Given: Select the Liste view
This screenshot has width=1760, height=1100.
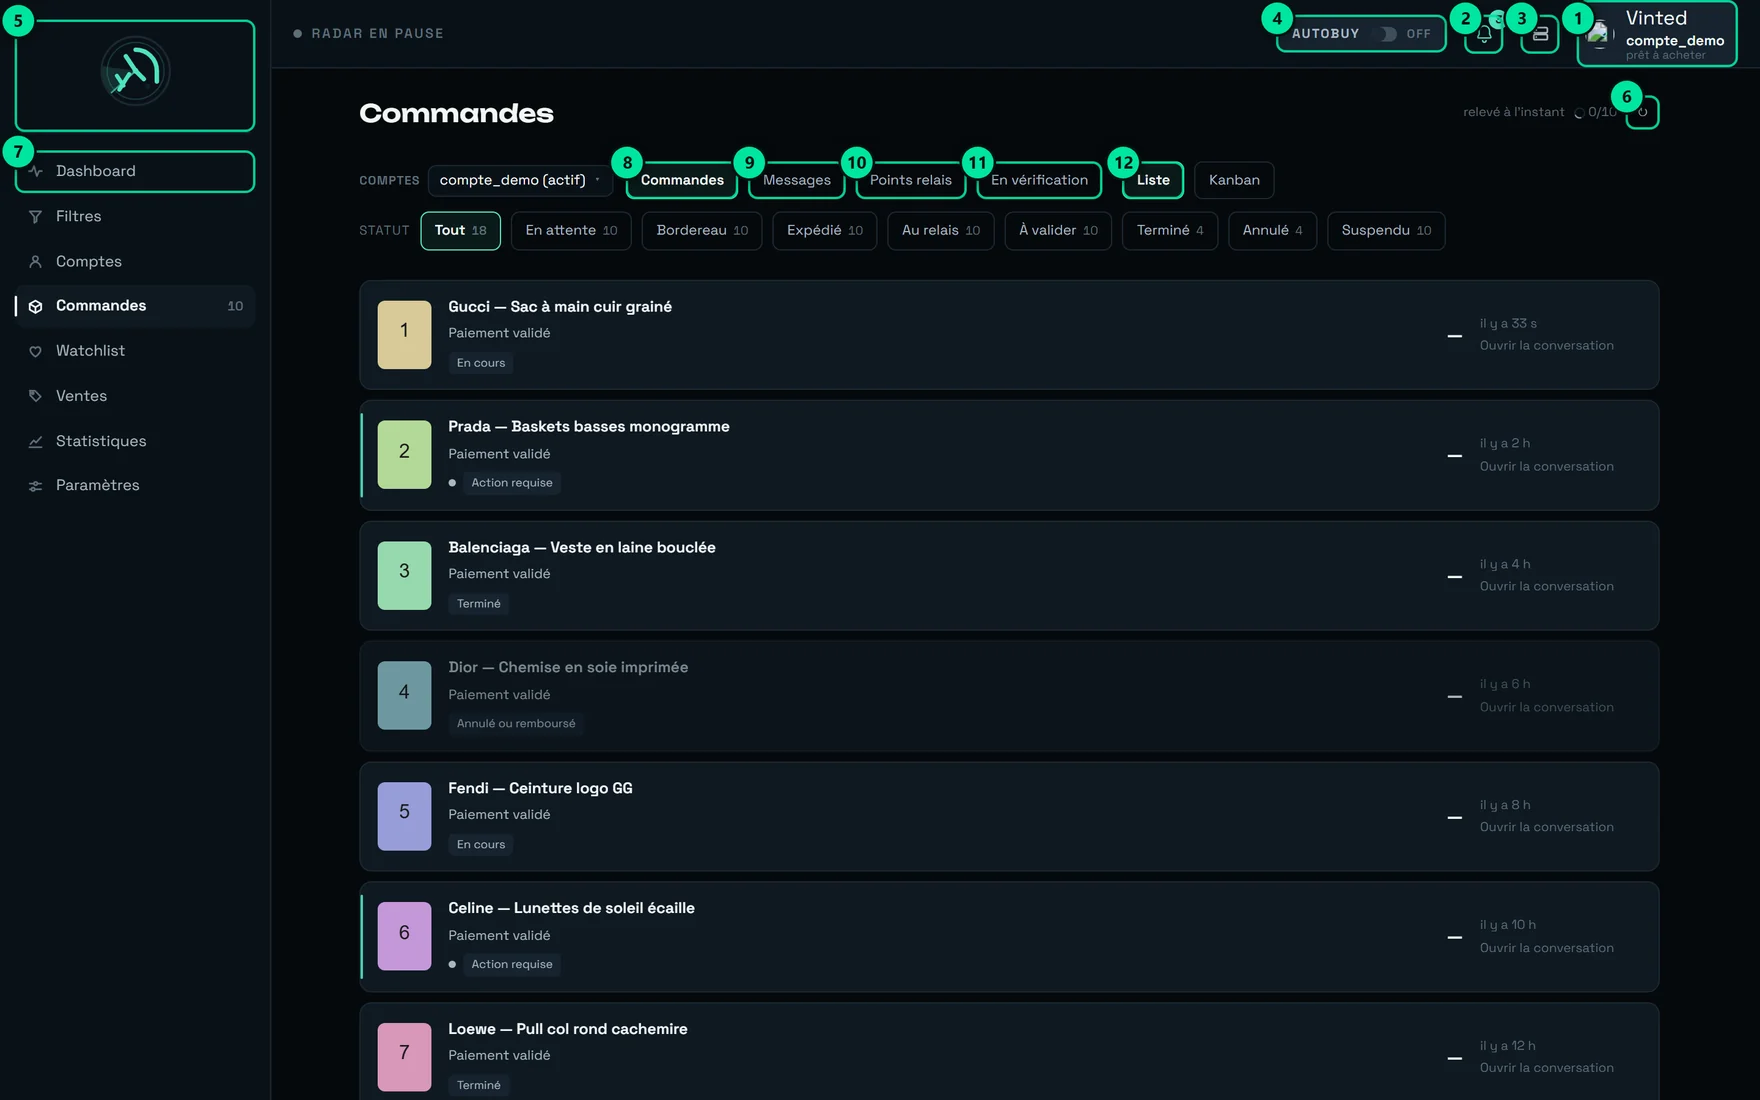Looking at the screenshot, I should (x=1153, y=180).
